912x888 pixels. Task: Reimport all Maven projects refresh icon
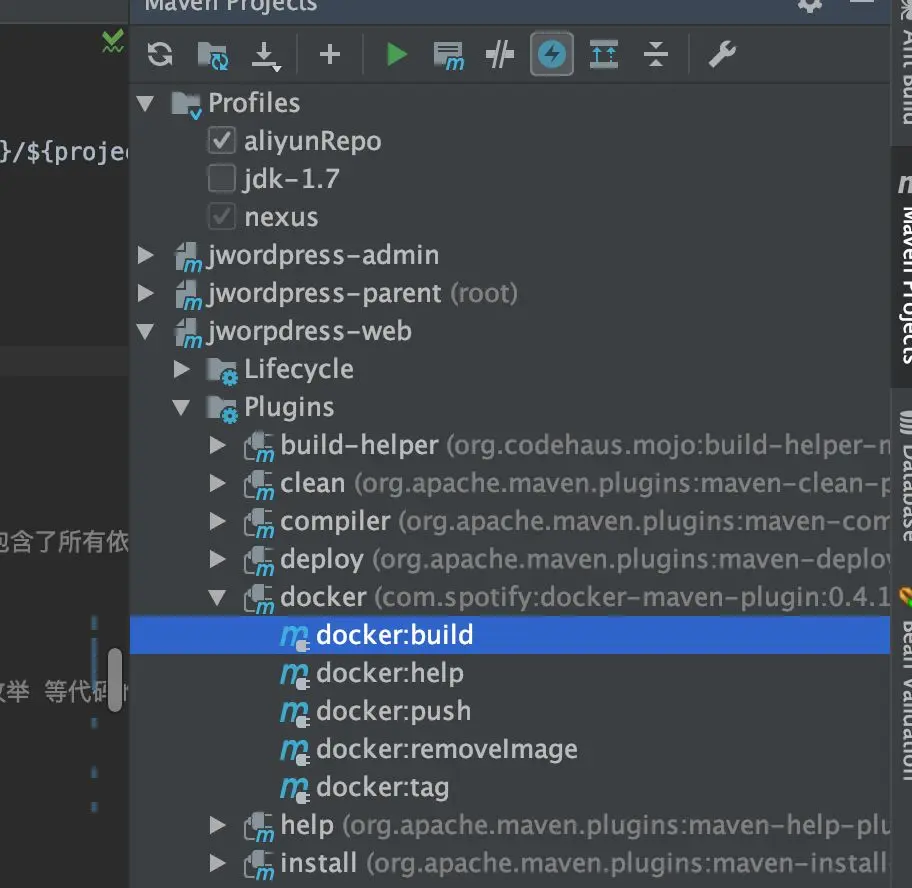coord(160,55)
